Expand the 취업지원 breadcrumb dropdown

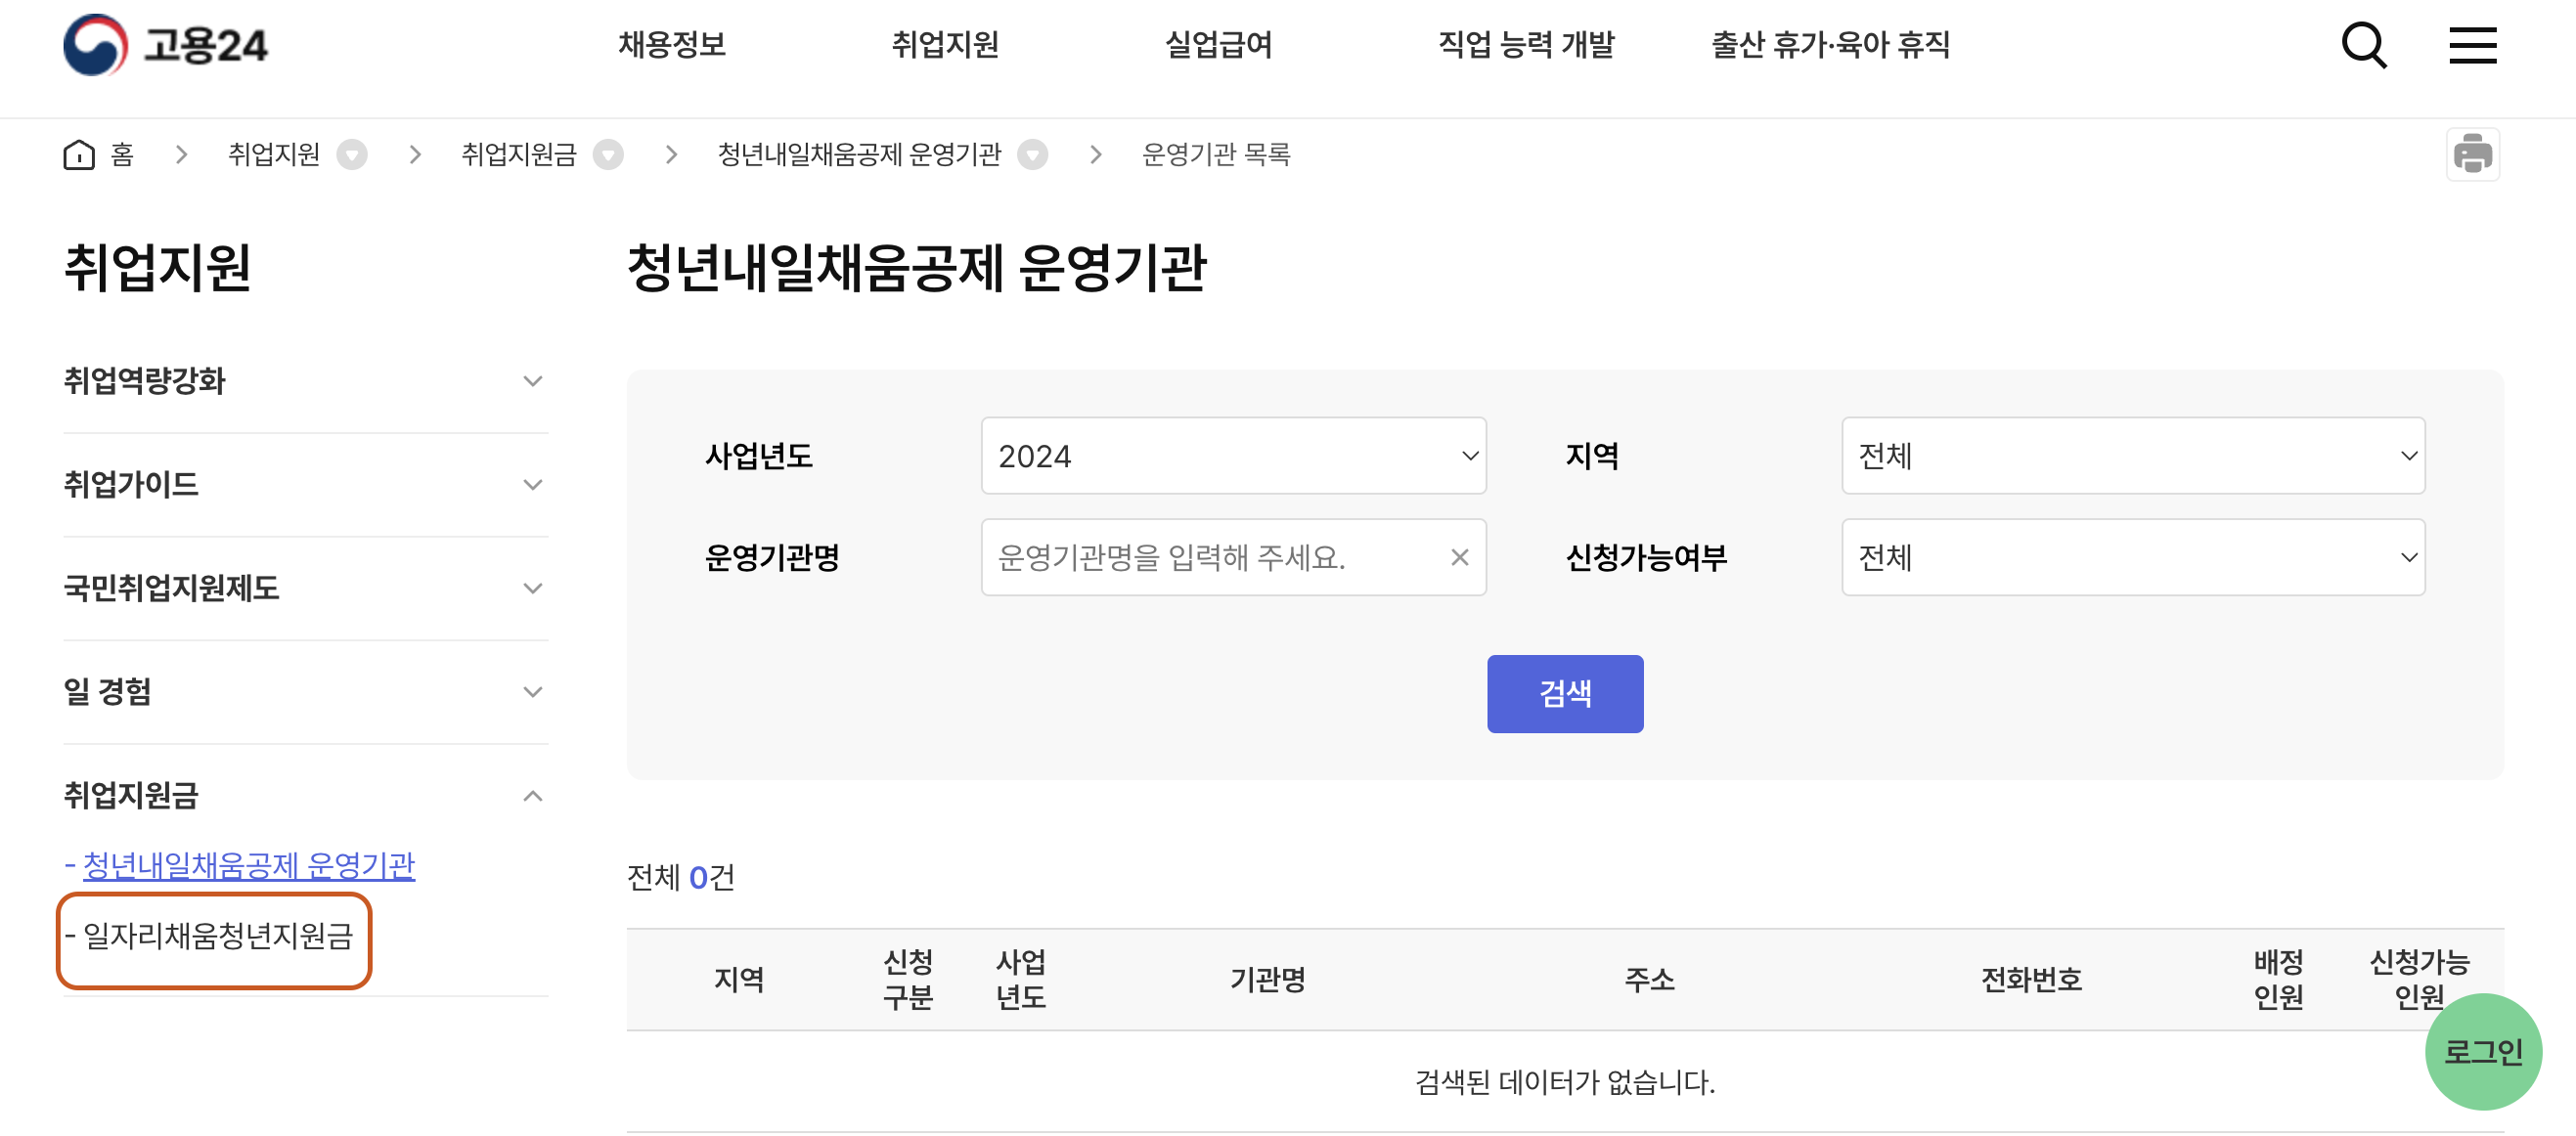(x=351, y=154)
